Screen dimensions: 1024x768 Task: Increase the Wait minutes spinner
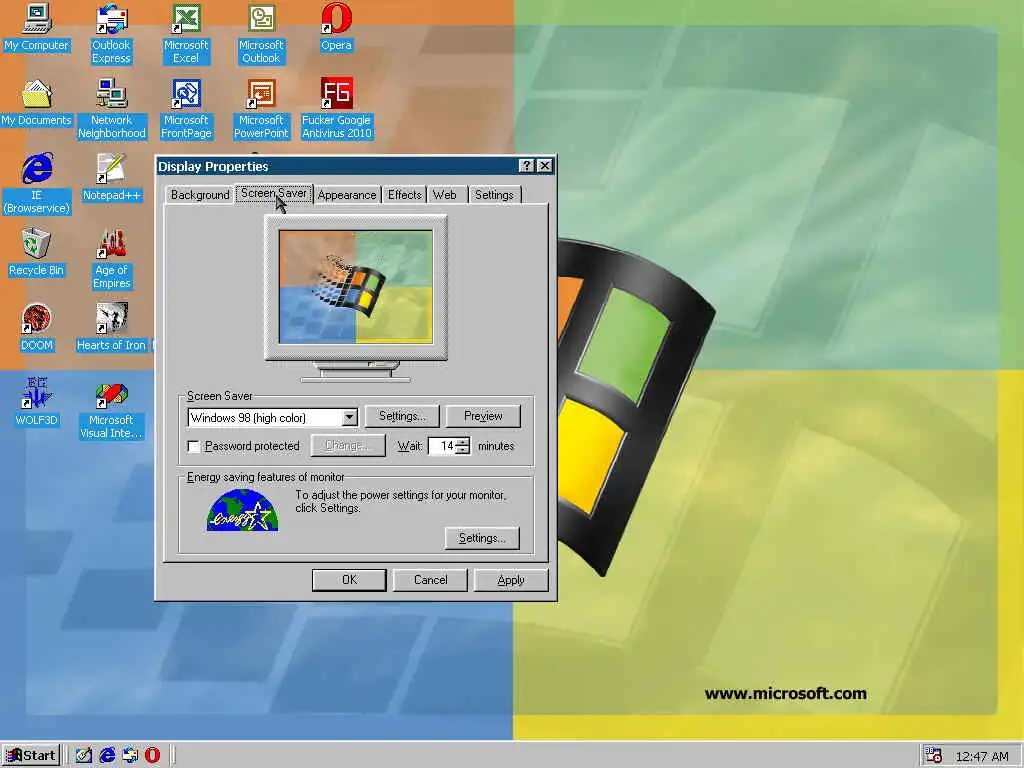pyautogui.click(x=463, y=441)
